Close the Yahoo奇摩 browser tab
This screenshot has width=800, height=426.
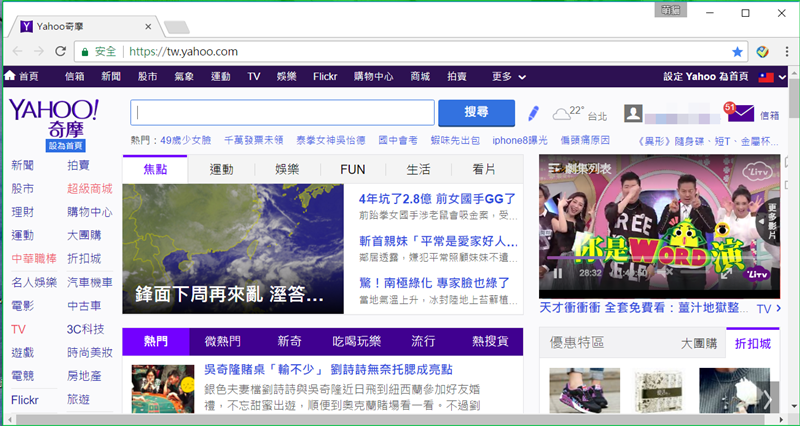pyautogui.click(x=148, y=27)
